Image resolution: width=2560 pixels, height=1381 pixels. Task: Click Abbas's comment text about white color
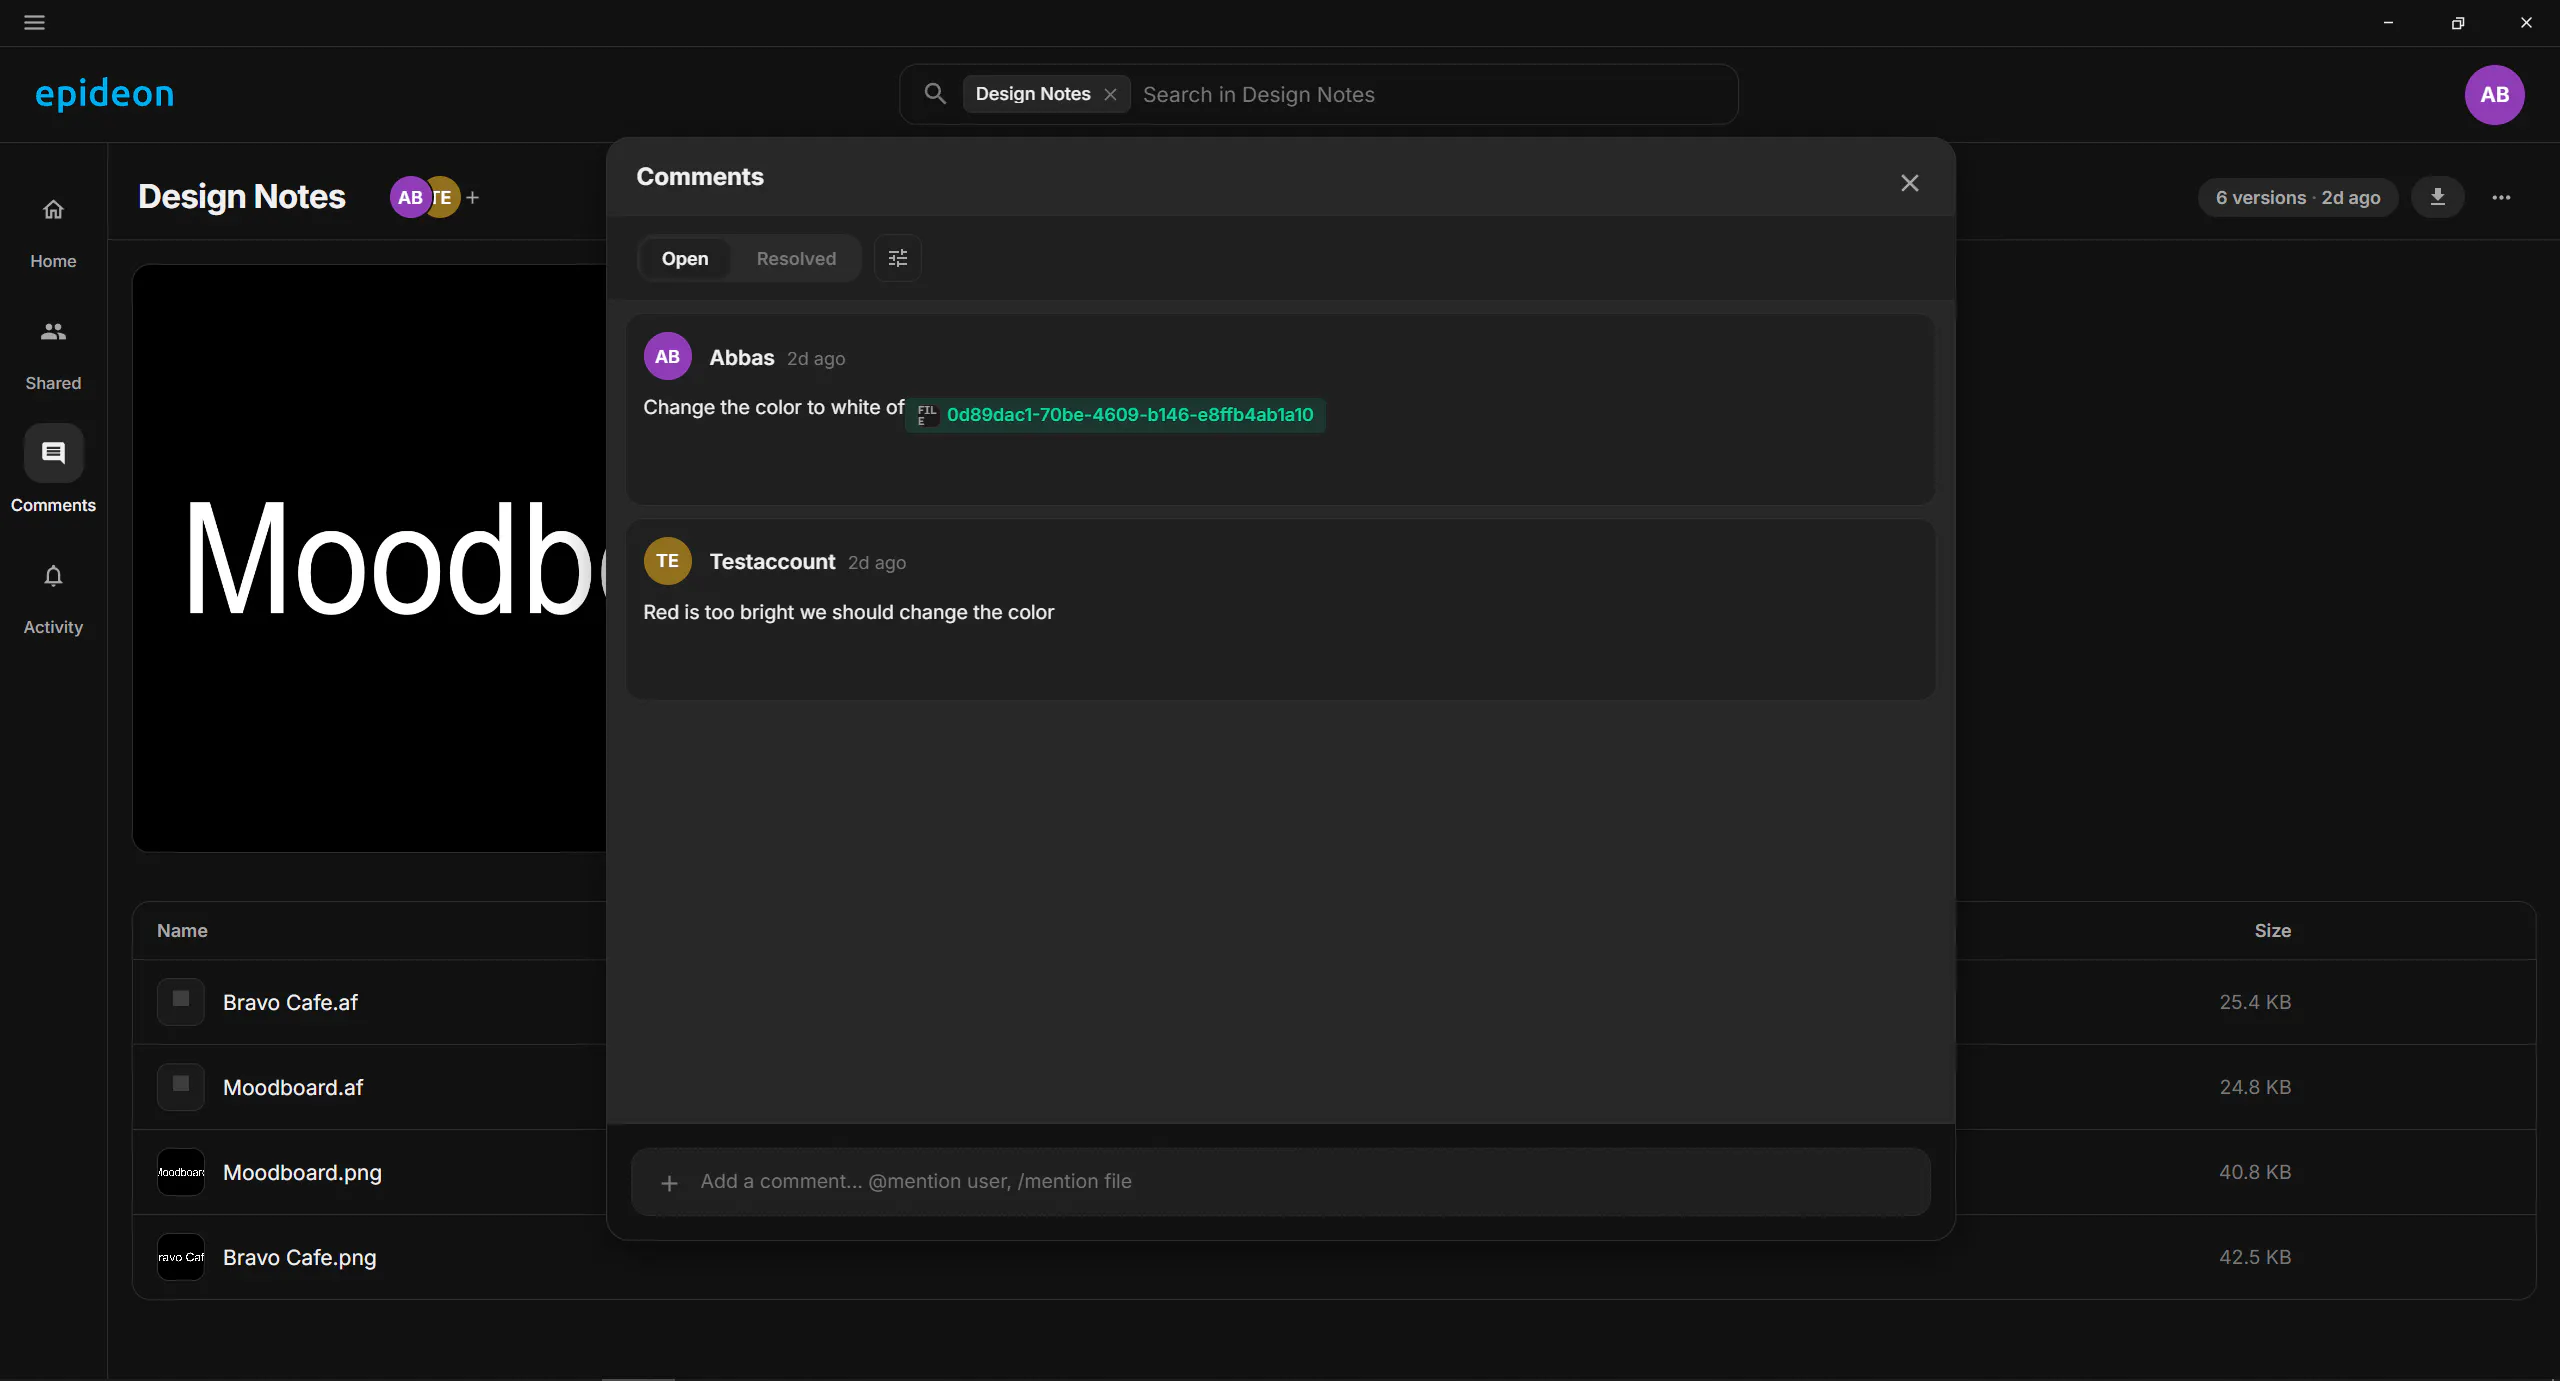(x=773, y=407)
